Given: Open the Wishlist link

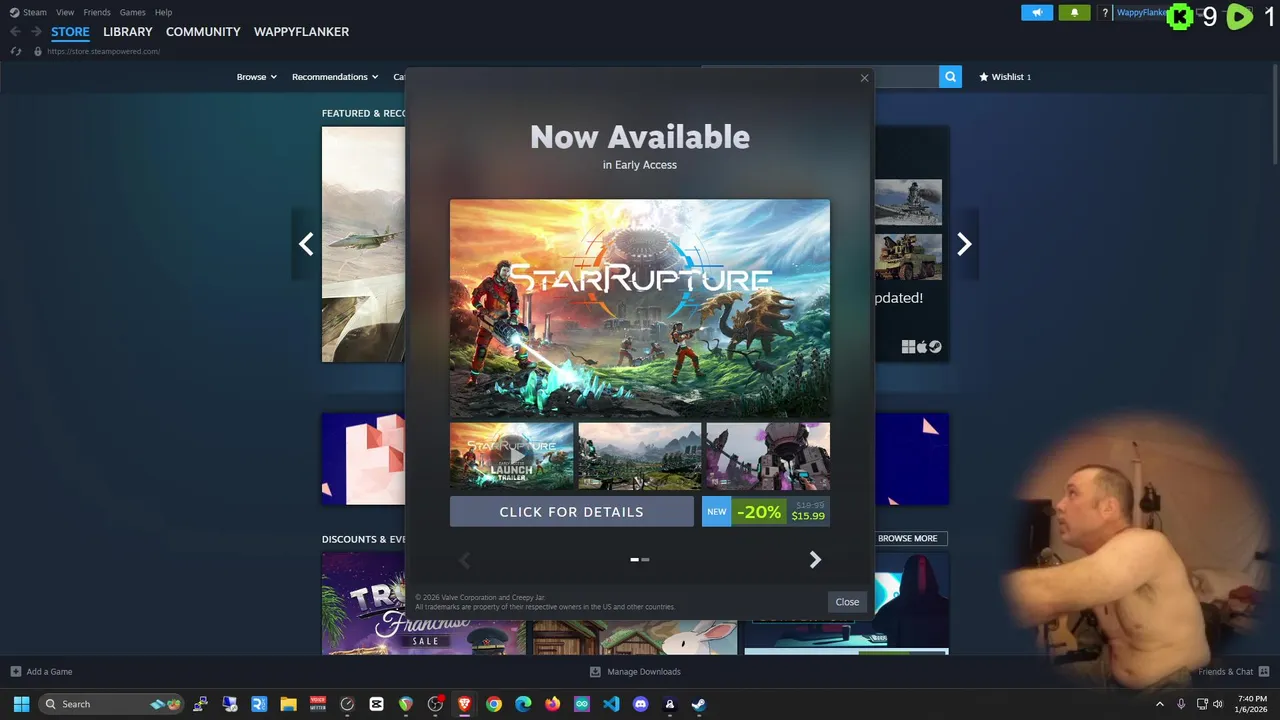Looking at the screenshot, I should [x=1005, y=77].
